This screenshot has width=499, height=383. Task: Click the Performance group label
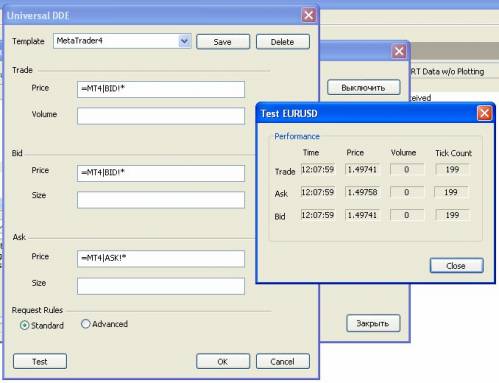(297, 136)
